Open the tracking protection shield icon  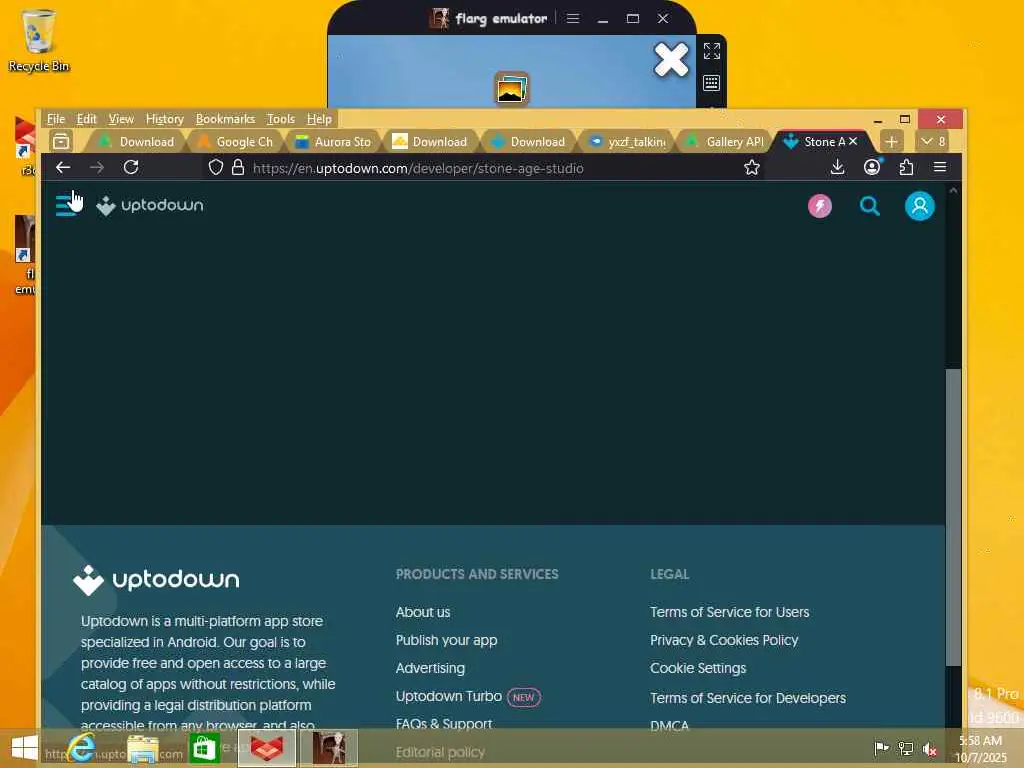click(x=216, y=168)
